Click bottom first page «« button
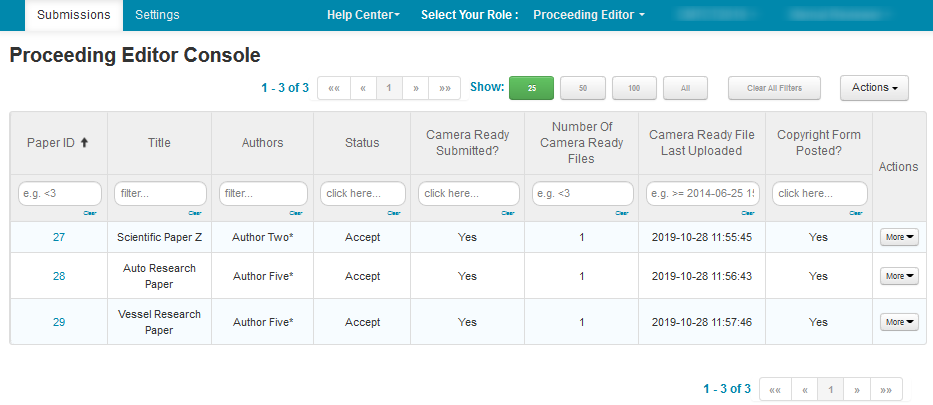Screen dimensions: 933x405 (x=775, y=389)
